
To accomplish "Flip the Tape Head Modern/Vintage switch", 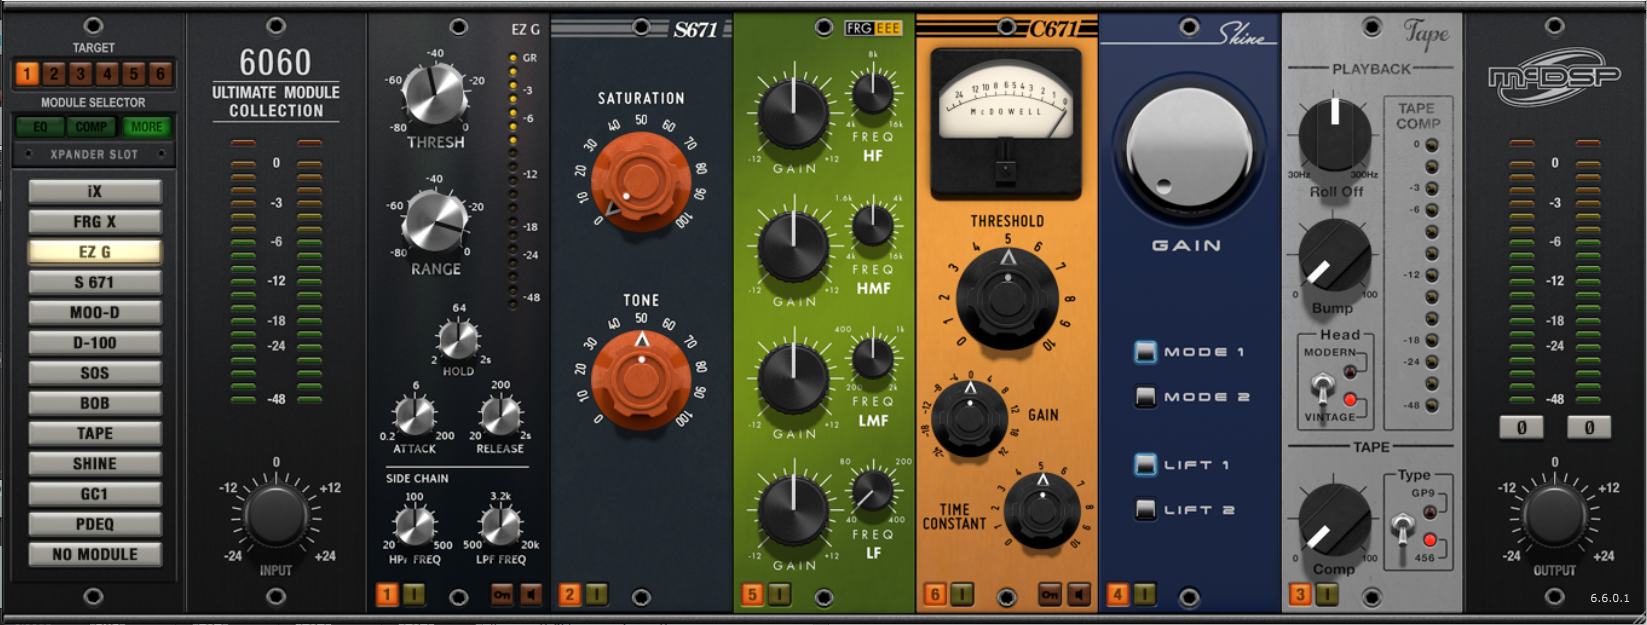I will pos(1323,387).
